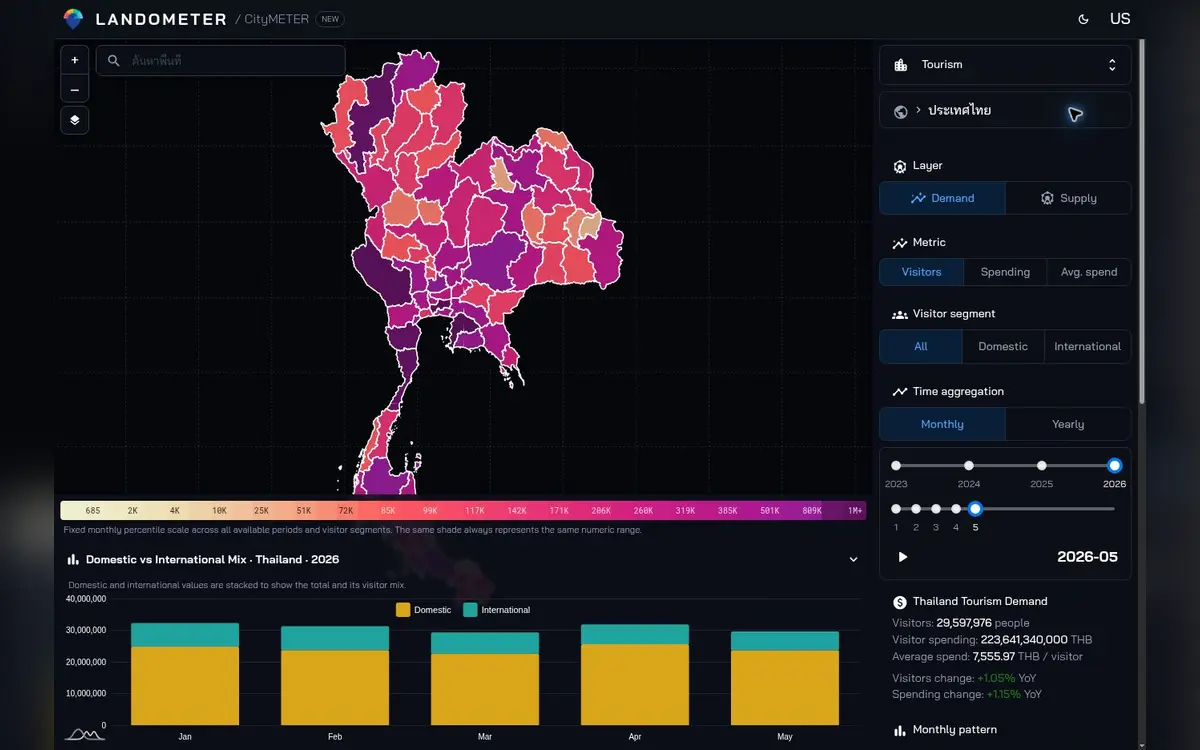This screenshot has width=1200, height=750.
Task: Choose the Visitors metric
Action: [922, 272]
